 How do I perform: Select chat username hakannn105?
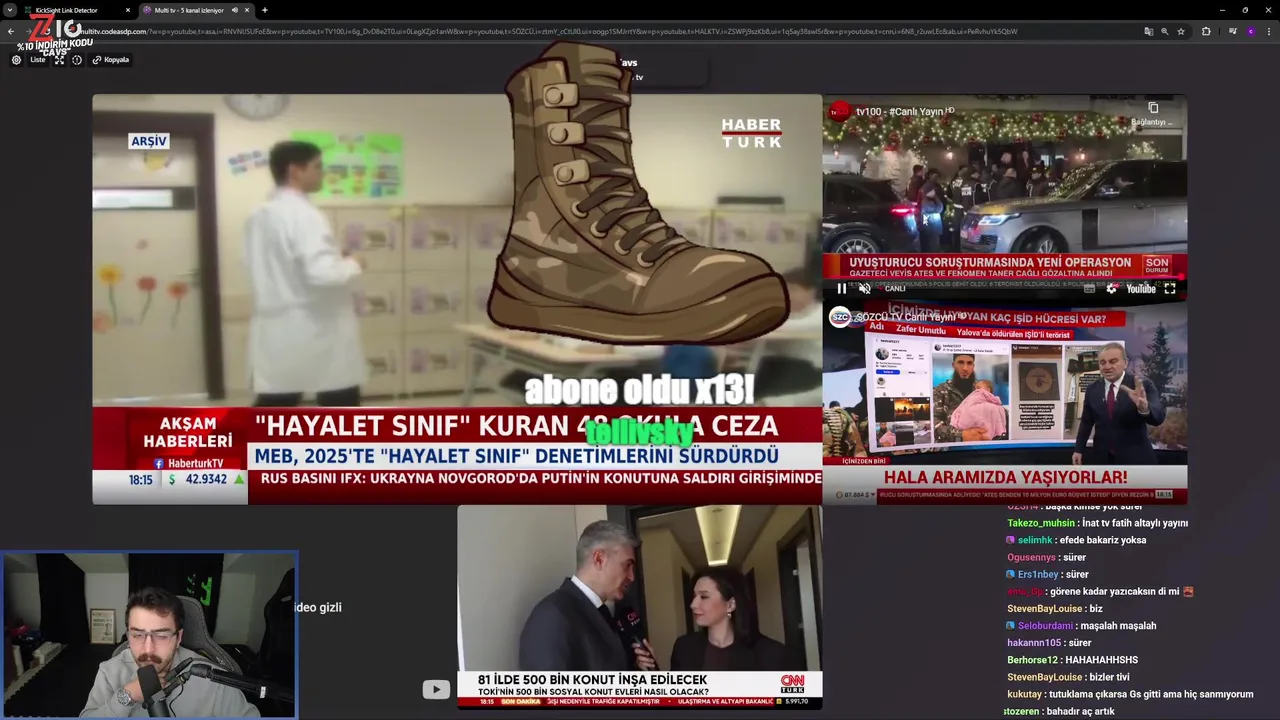1034,642
